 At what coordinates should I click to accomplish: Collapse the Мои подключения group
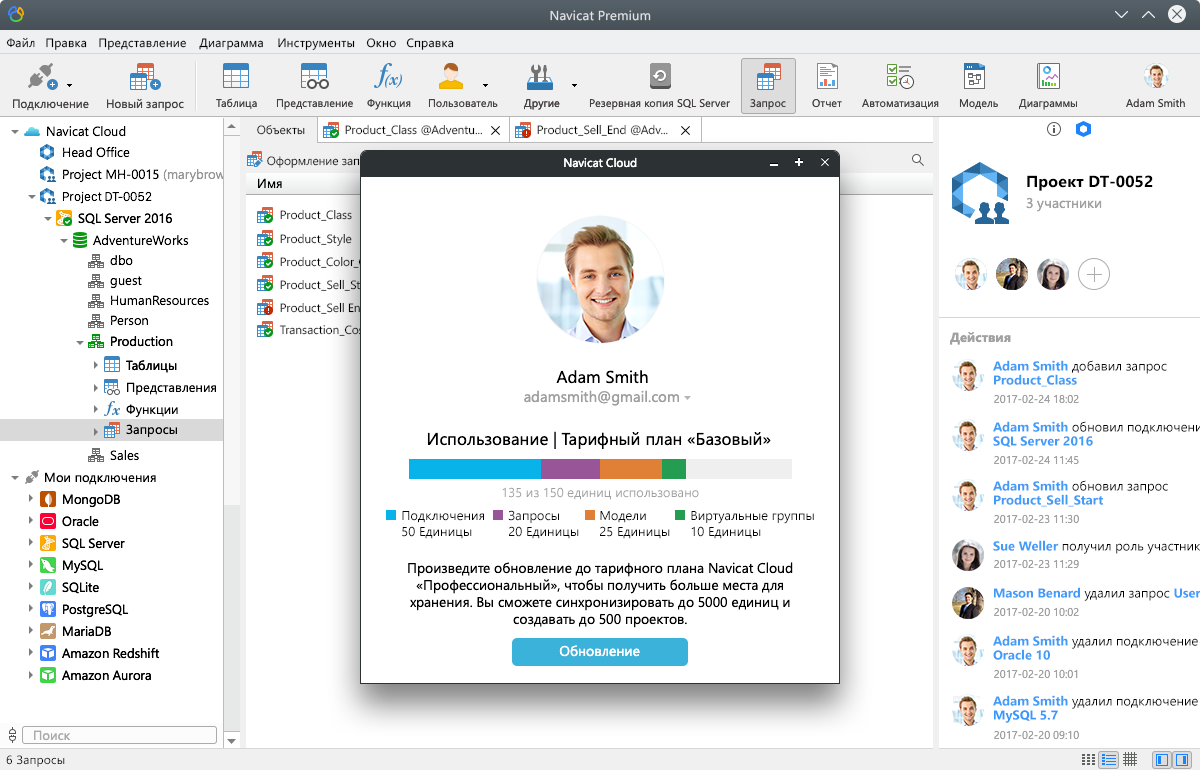click(14, 477)
